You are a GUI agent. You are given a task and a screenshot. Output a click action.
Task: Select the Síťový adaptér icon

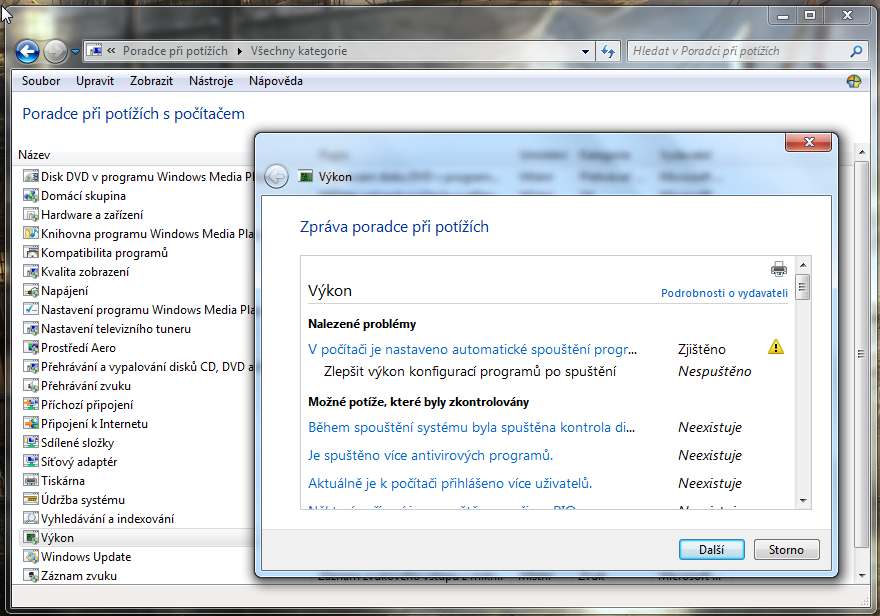point(31,462)
